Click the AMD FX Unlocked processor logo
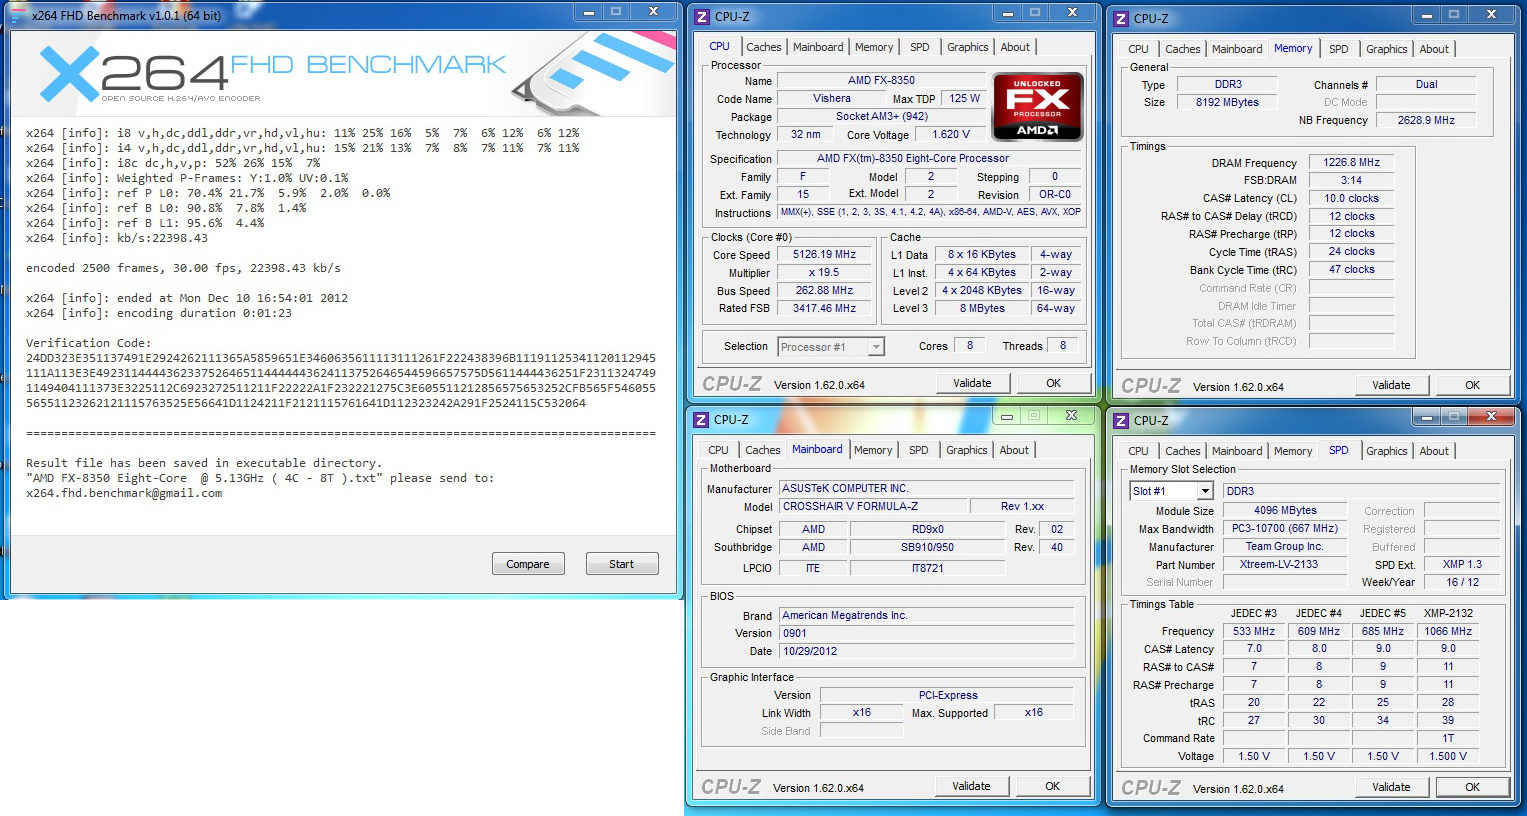The height and width of the screenshot is (816, 1527). click(1037, 106)
